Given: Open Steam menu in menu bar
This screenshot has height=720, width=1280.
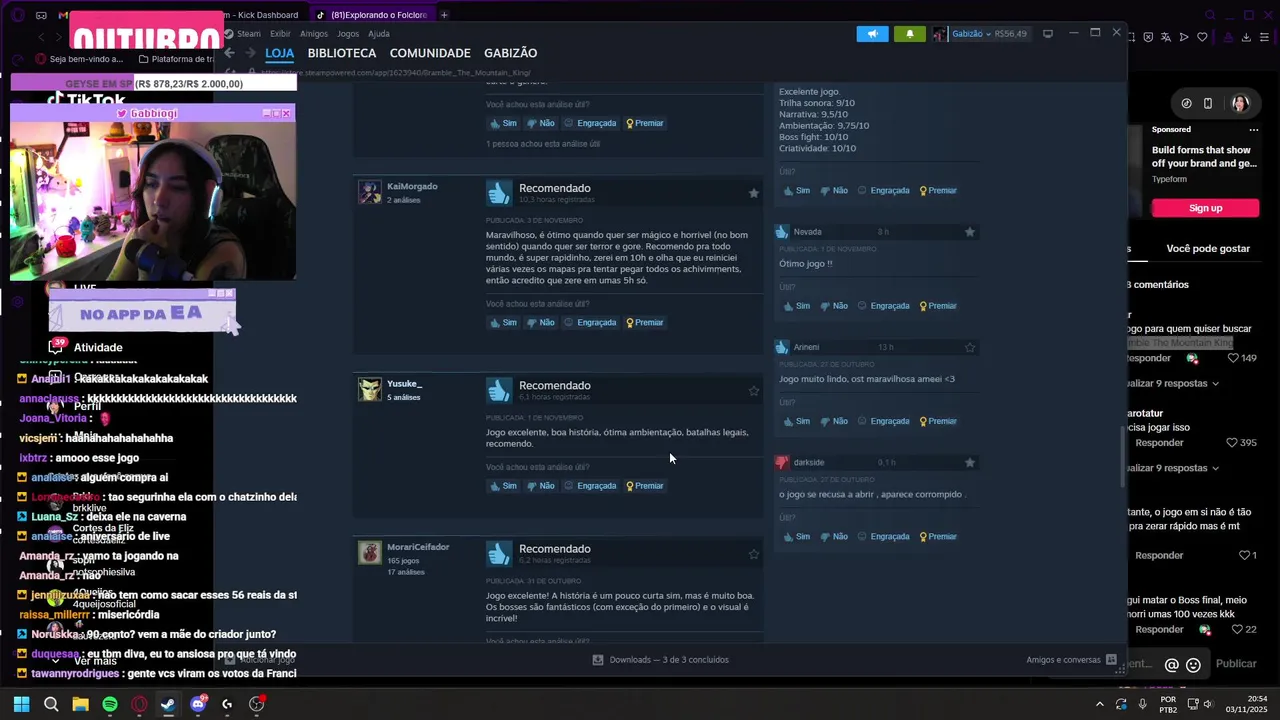Looking at the screenshot, I should click(249, 34).
